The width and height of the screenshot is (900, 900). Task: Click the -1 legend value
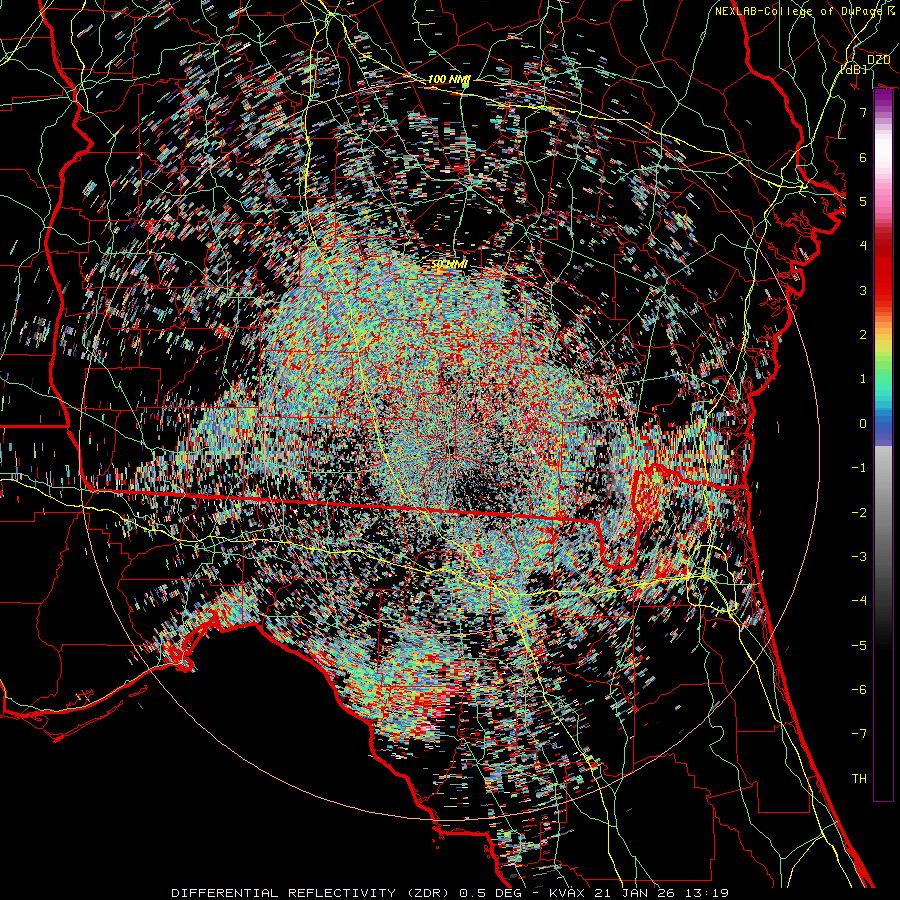pyautogui.click(x=859, y=468)
